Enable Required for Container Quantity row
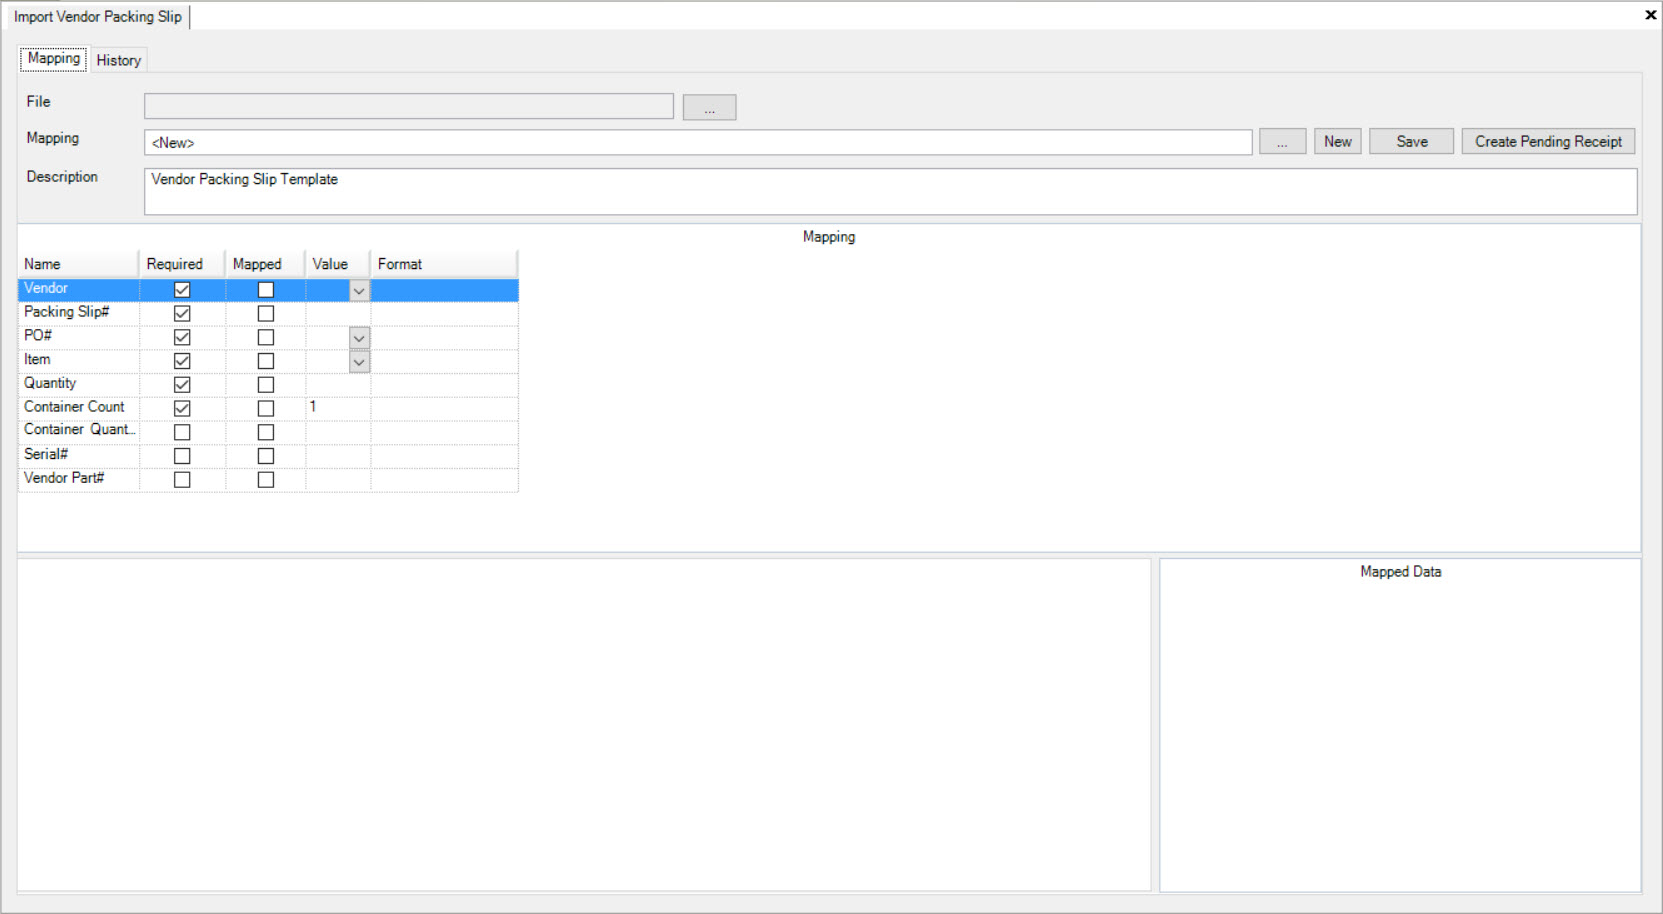Viewport: 1663px width, 914px height. coord(182,432)
